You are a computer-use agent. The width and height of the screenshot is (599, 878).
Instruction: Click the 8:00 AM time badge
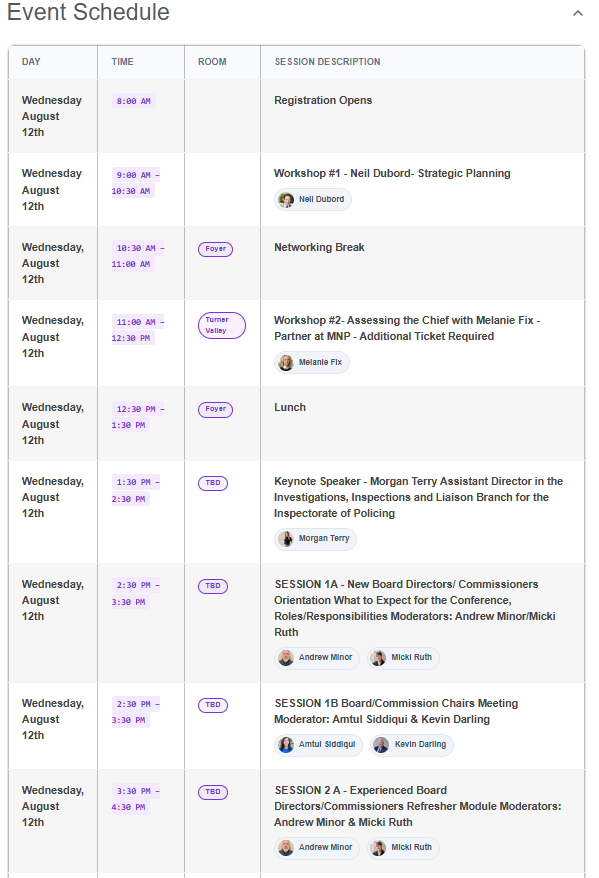coord(133,101)
